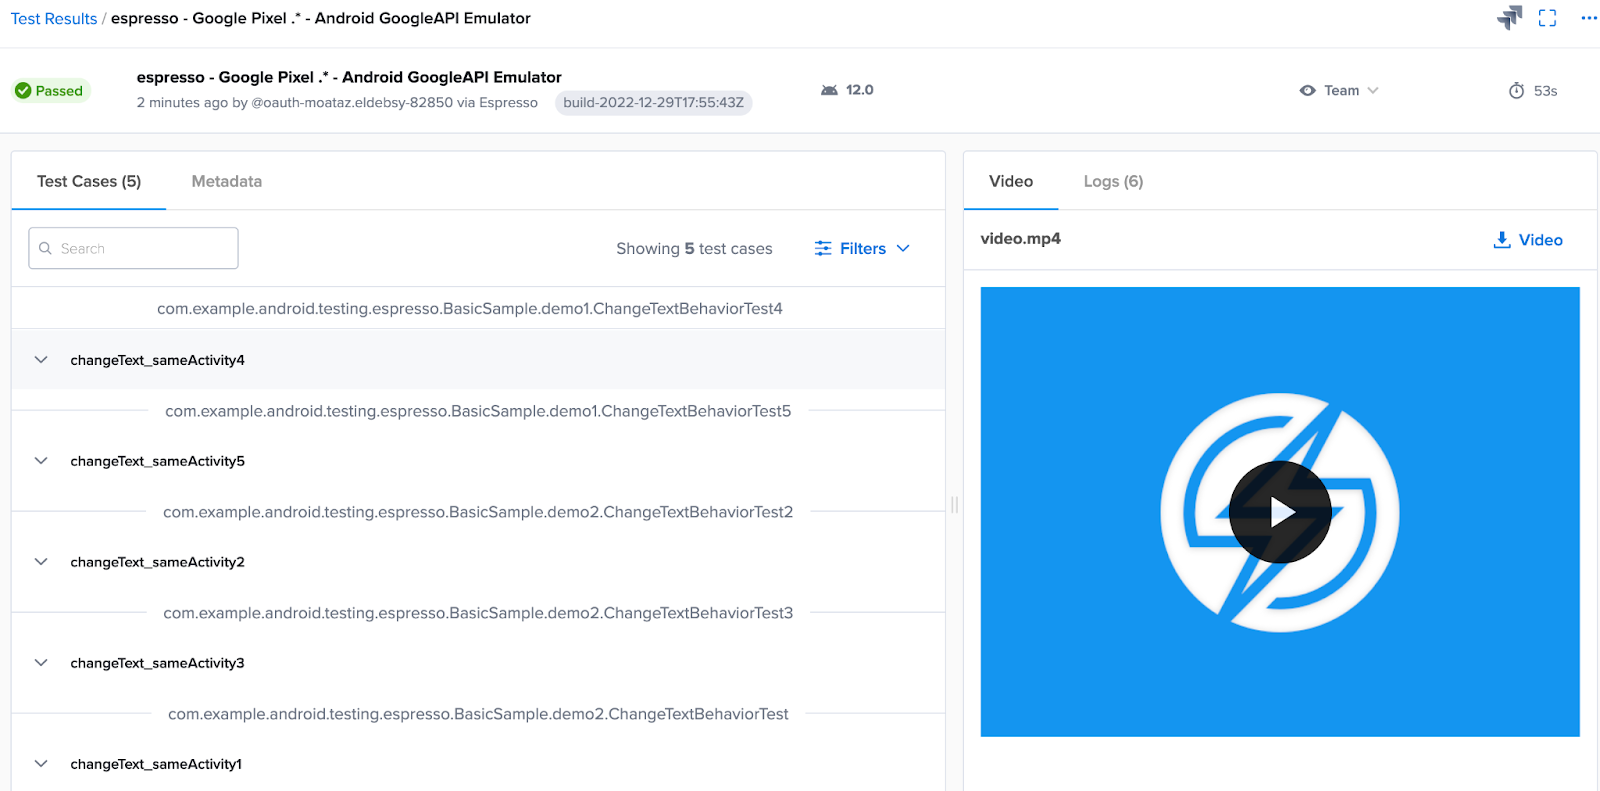Click the stopwatch duration icon
1600x791 pixels.
click(x=1516, y=91)
